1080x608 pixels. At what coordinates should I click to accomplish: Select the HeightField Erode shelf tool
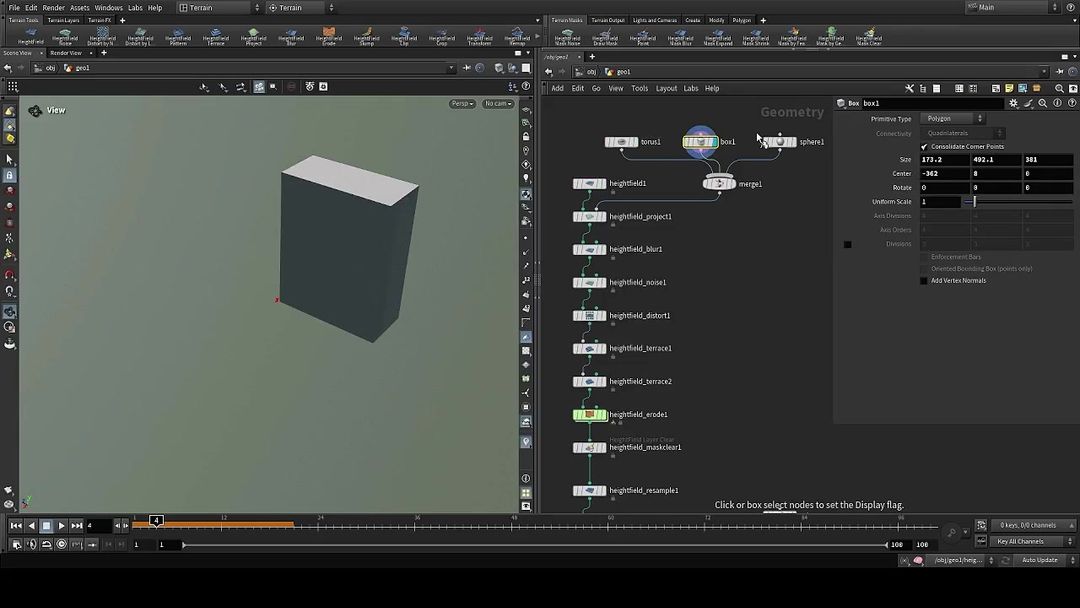coord(329,36)
